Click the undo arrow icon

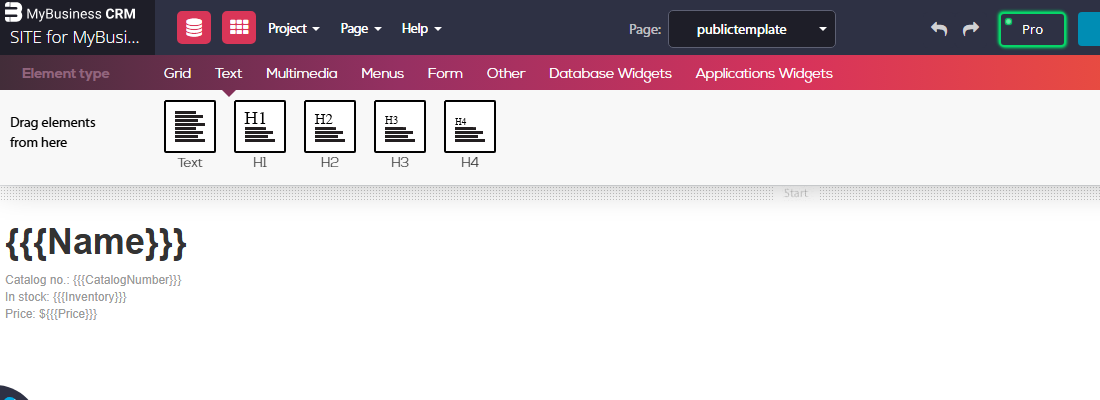[939, 29]
